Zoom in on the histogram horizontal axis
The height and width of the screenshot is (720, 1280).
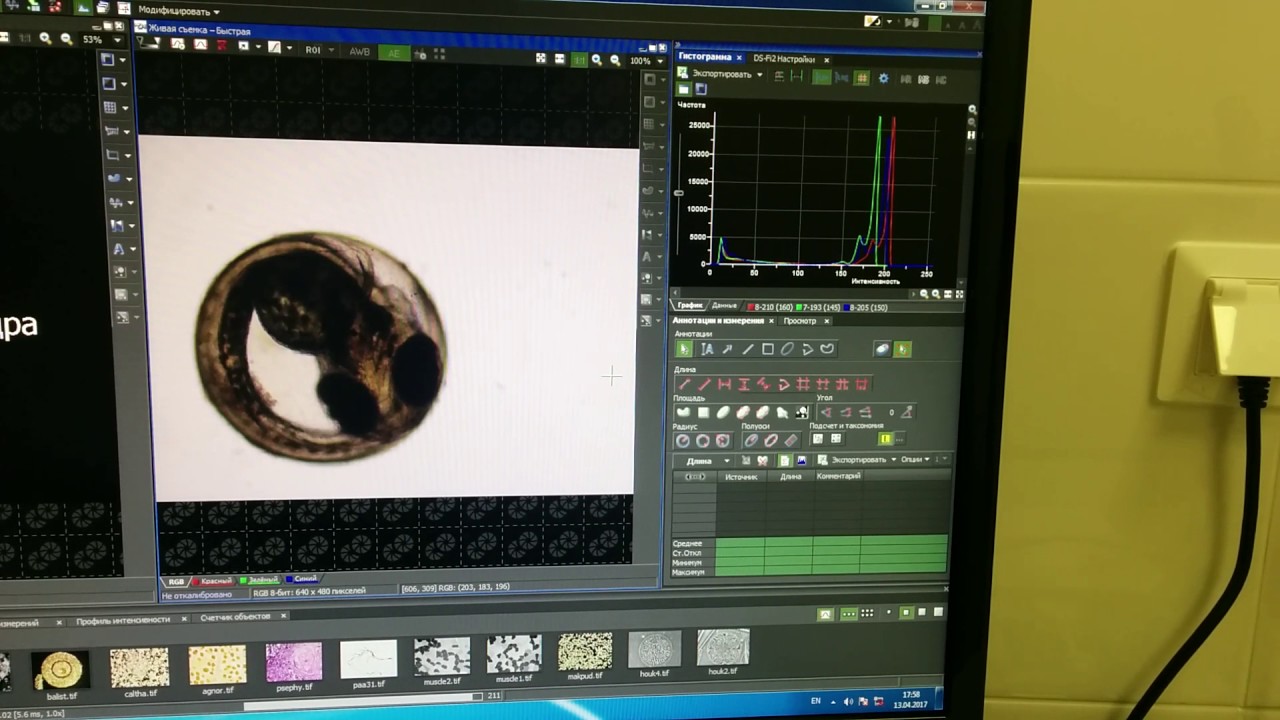(935, 295)
